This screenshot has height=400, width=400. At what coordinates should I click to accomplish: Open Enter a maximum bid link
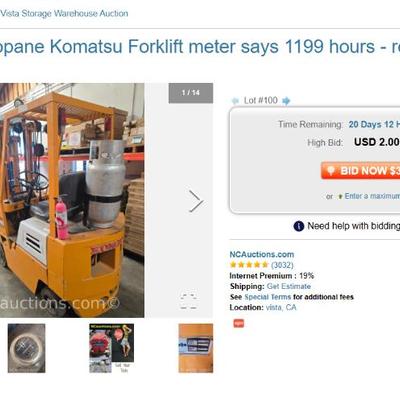(x=372, y=196)
